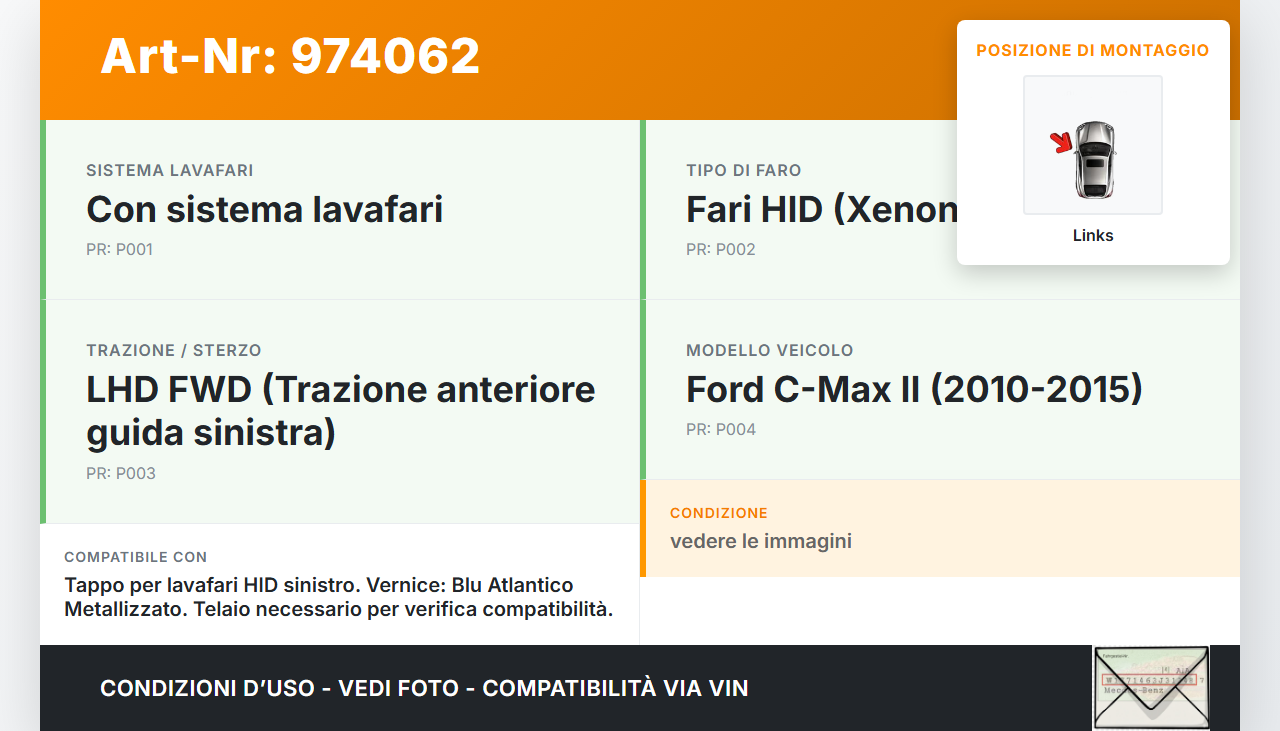
Task: Click the code PR: P002
Action: 721,250
